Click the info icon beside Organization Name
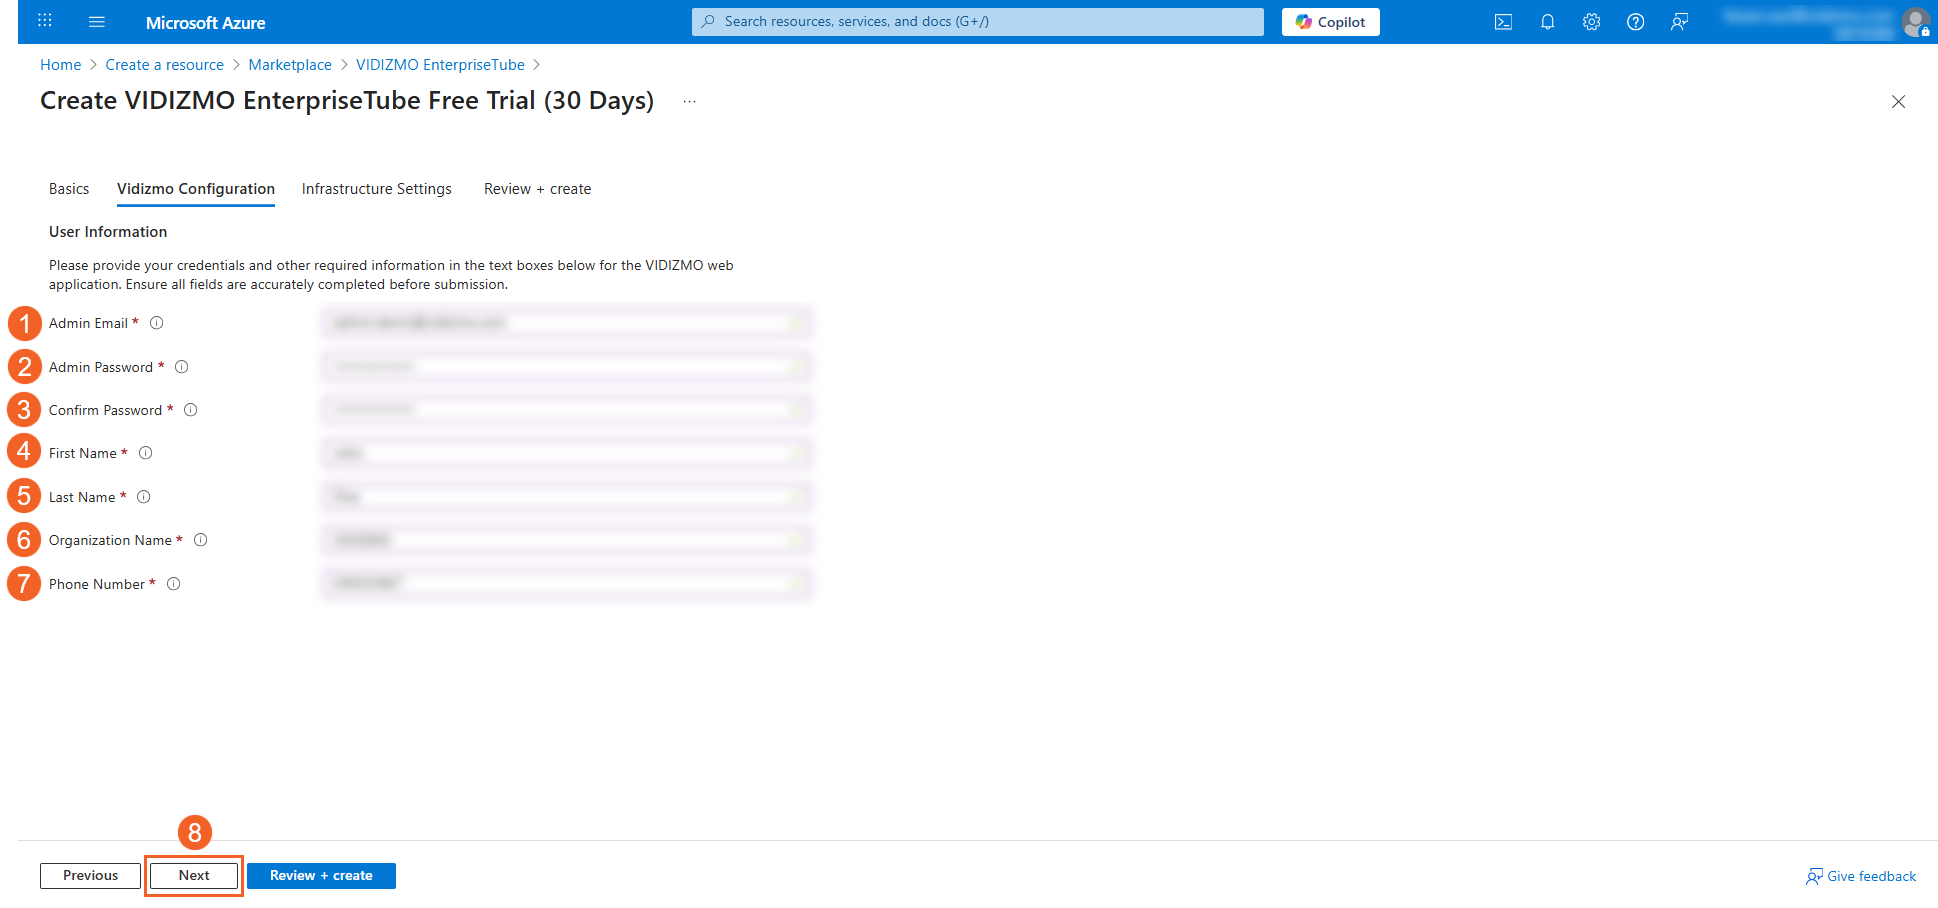Image resolution: width=1938 pixels, height=908 pixels. (x=201, y=540)
